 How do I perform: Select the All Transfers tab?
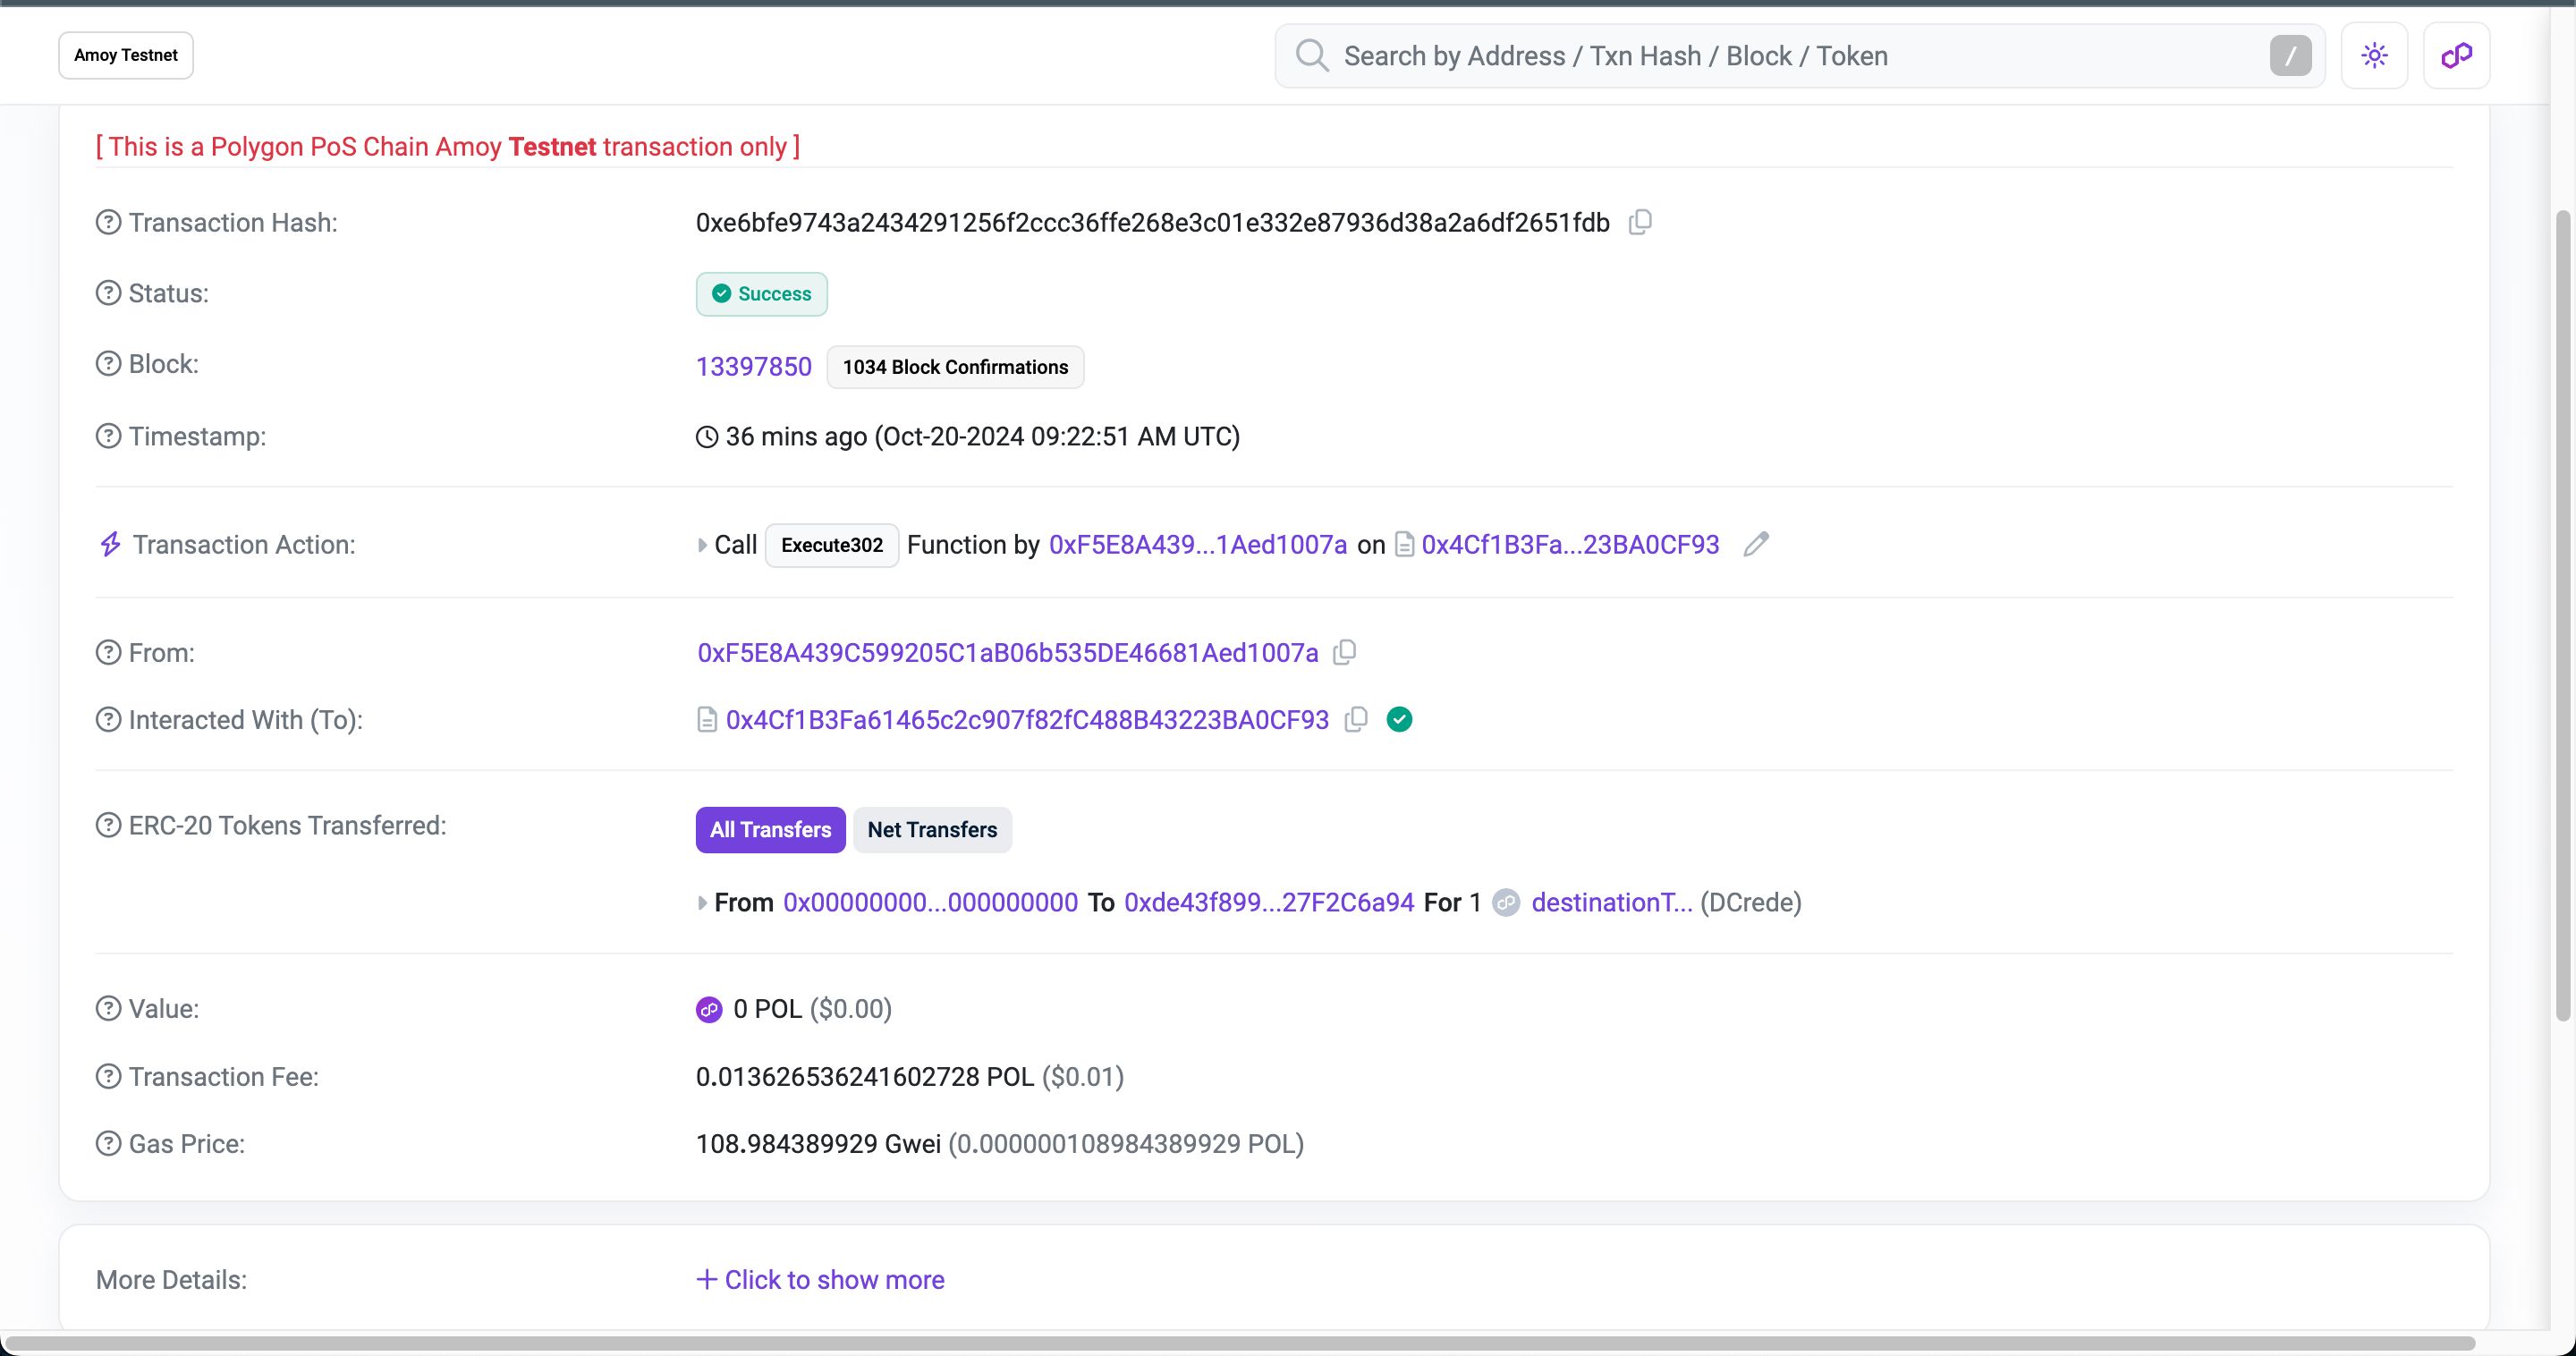click(x=770, y=829)
